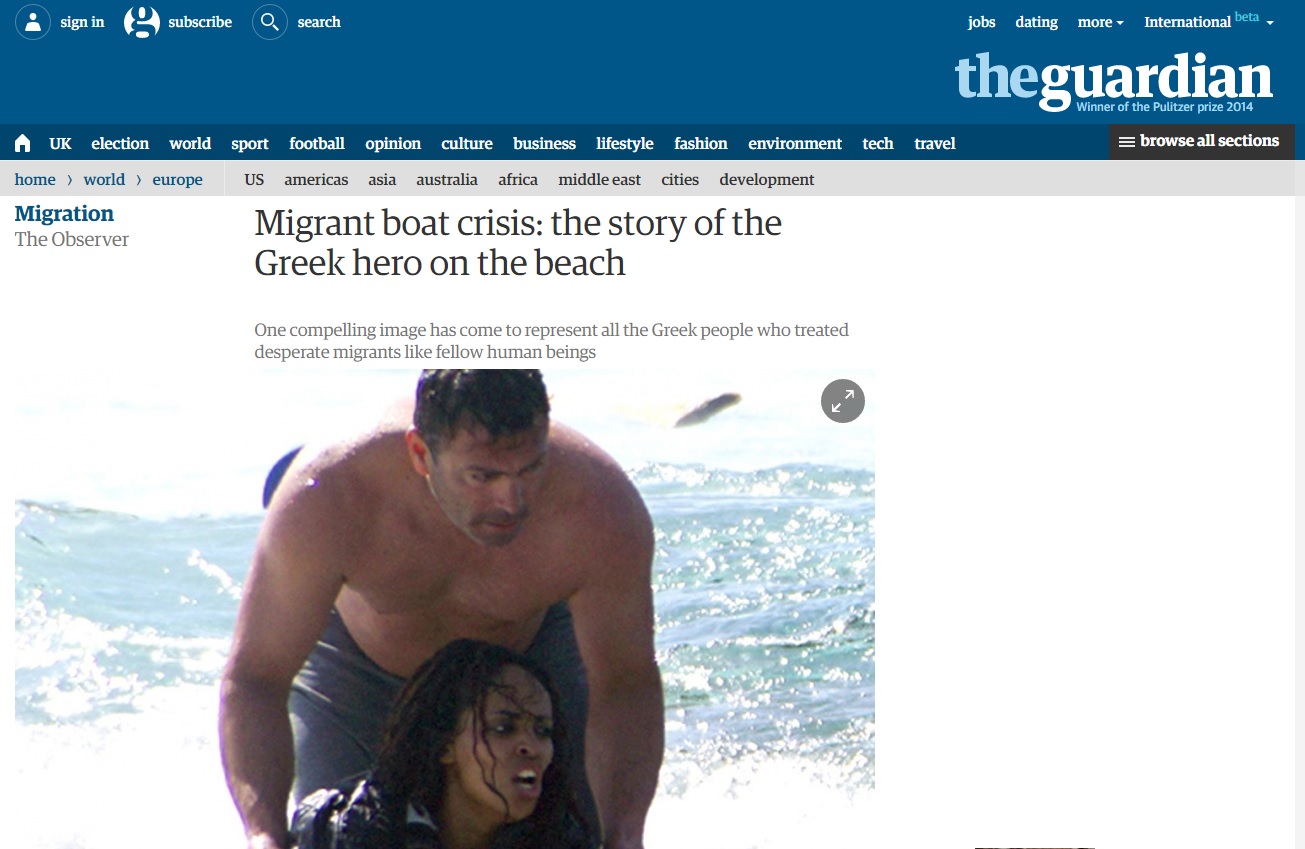Screen dimensions: 1305x849
Task: Go to homepage with house icon
Action: click(x=22, y=143)
